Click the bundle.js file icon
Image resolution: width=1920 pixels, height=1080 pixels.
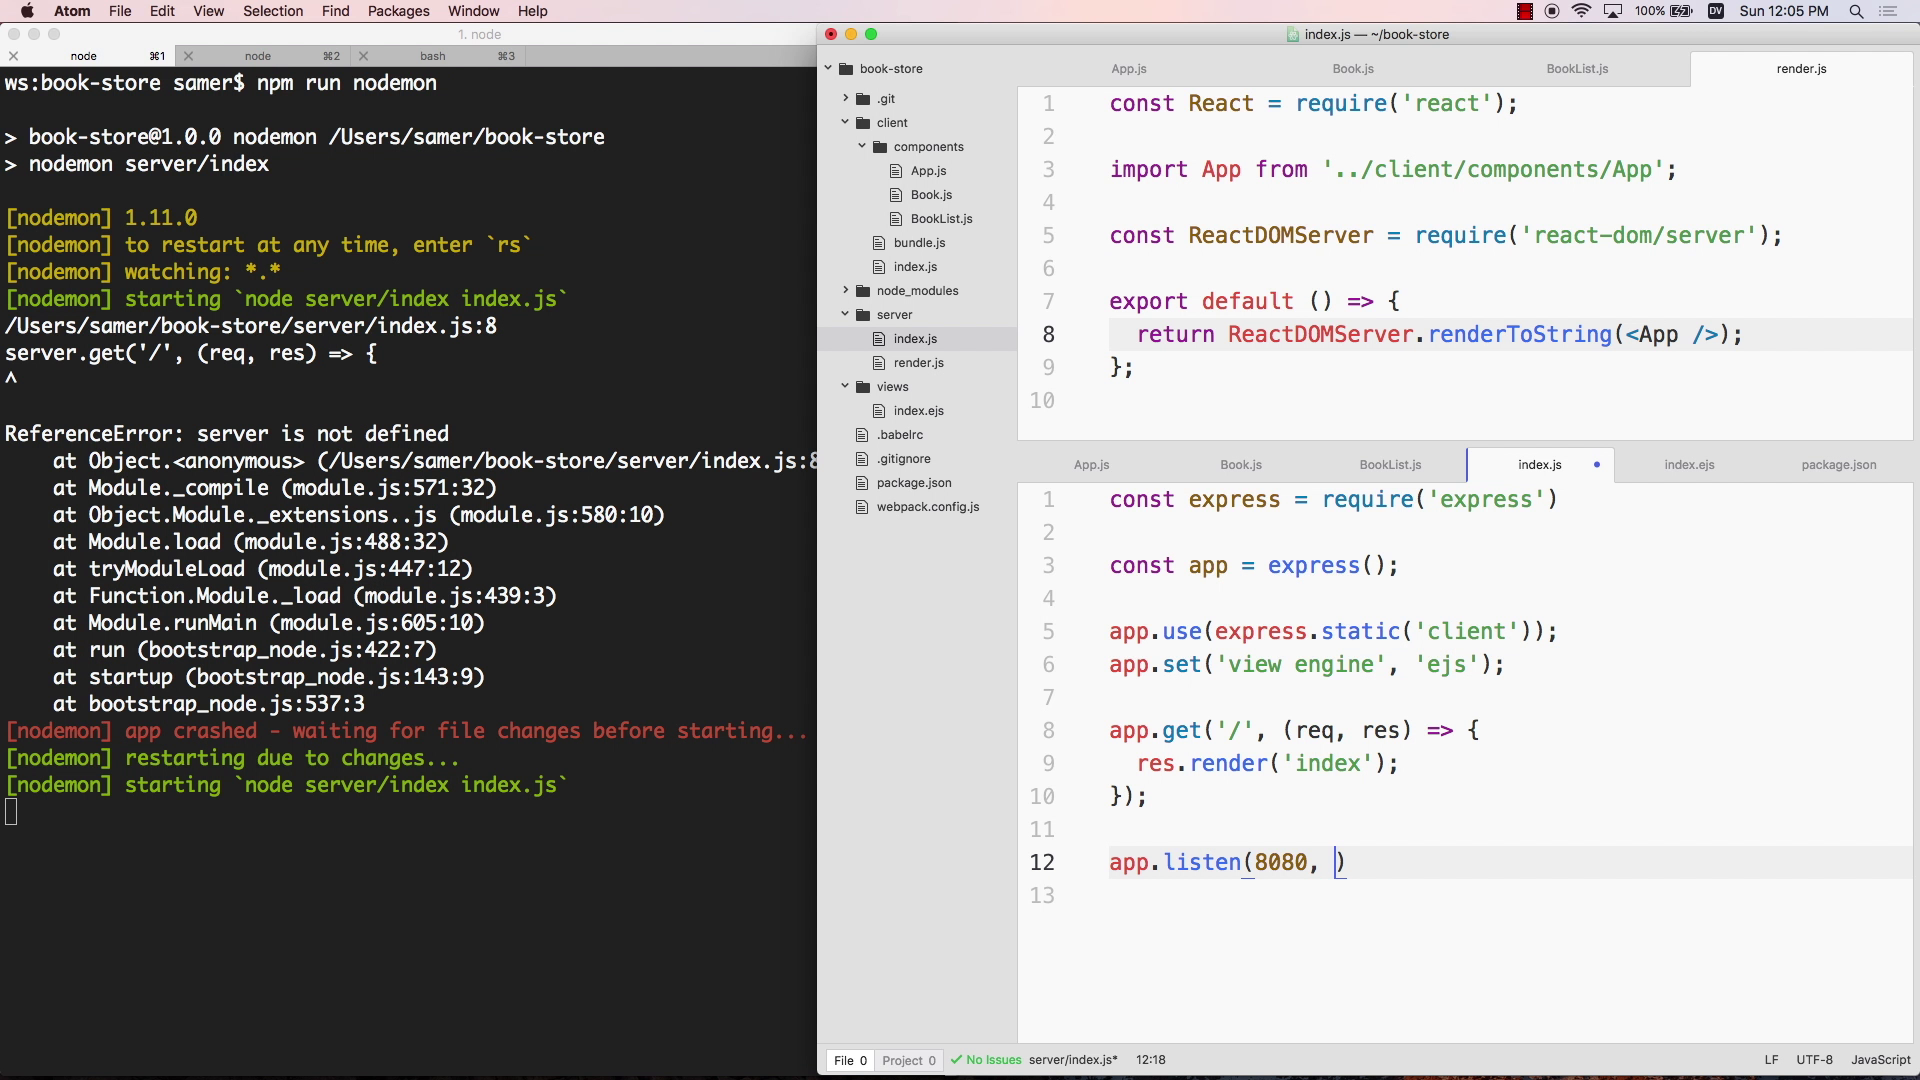(x=879, y=243)
